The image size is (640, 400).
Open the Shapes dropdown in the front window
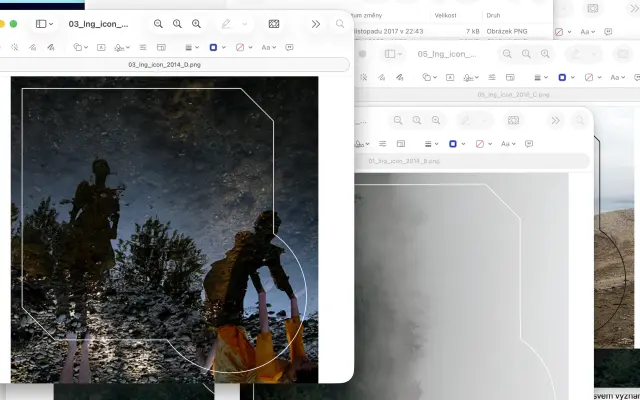79,47
